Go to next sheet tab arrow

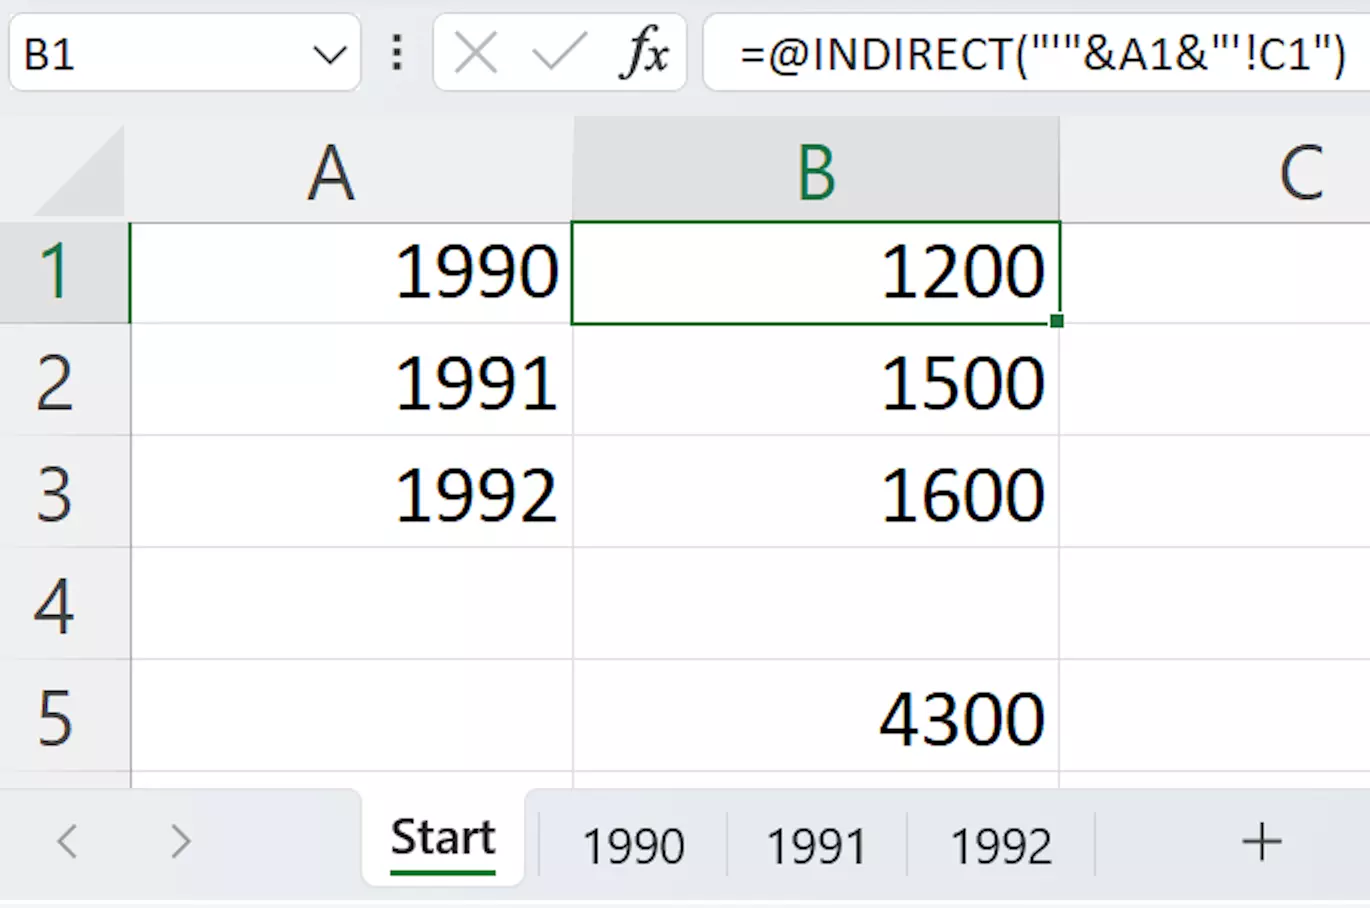[180, 841]
